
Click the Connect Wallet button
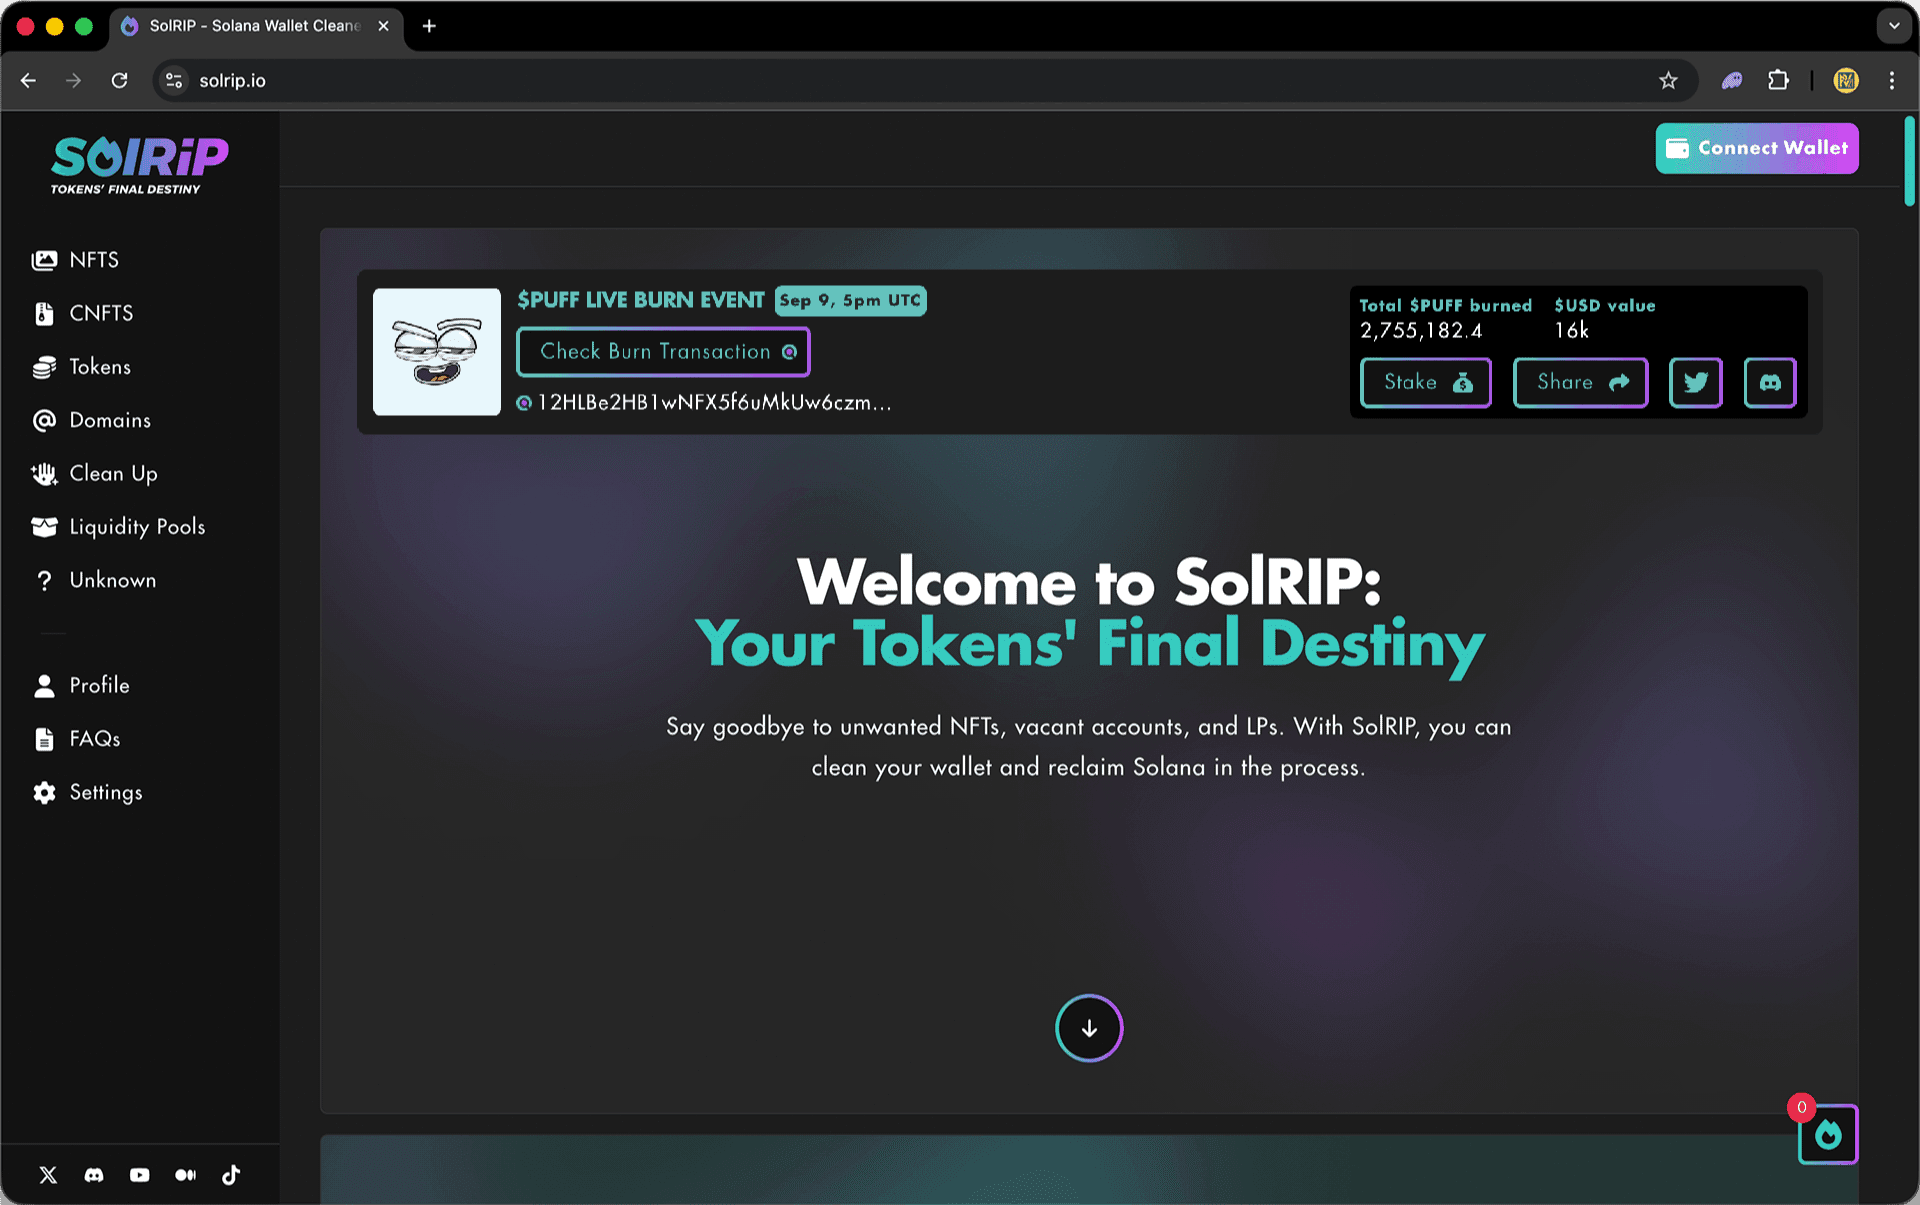pos(1757,148)
